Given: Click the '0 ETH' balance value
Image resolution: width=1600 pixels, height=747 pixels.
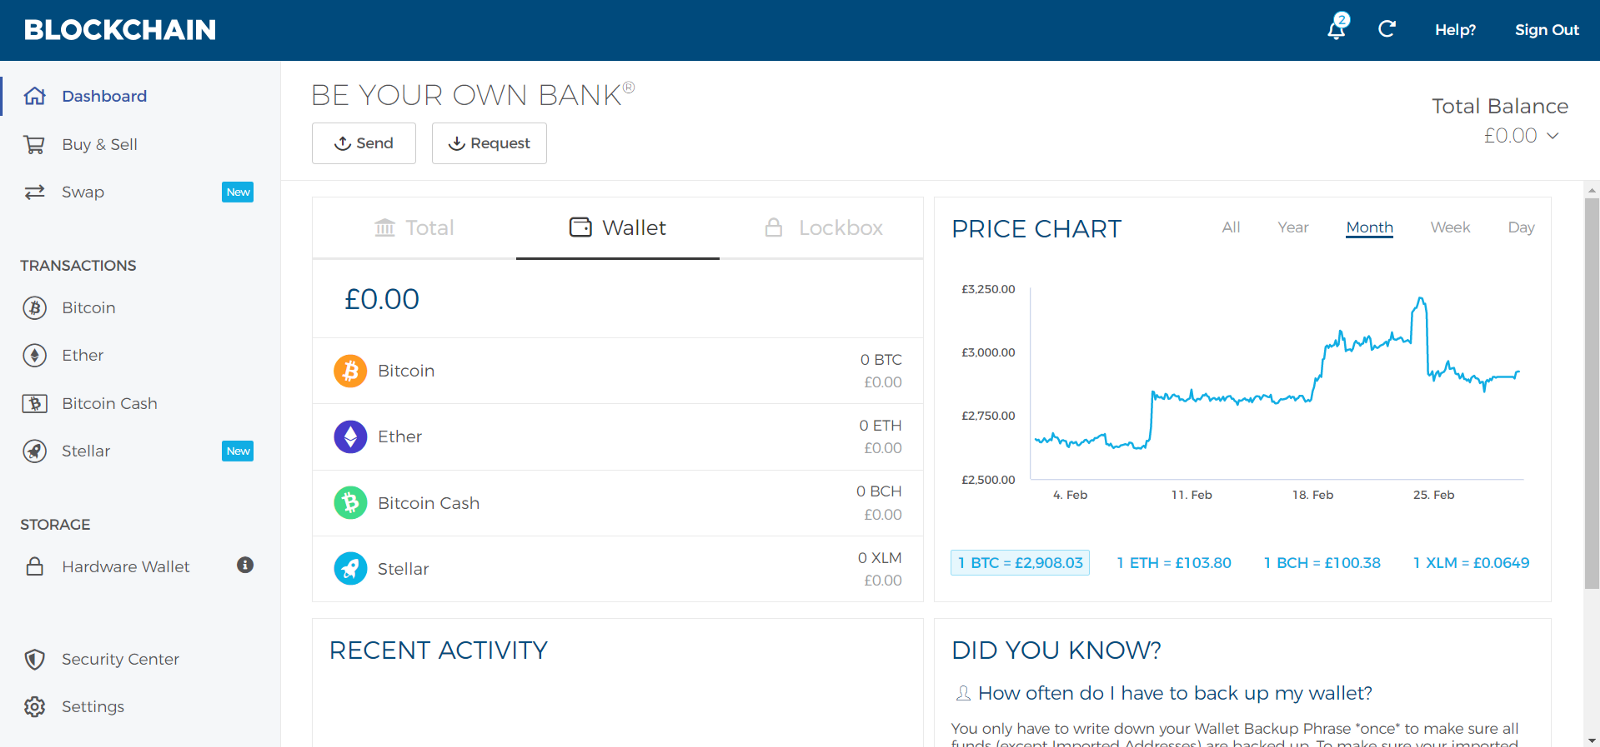Looking at the screenshot, I should (880, 426).
